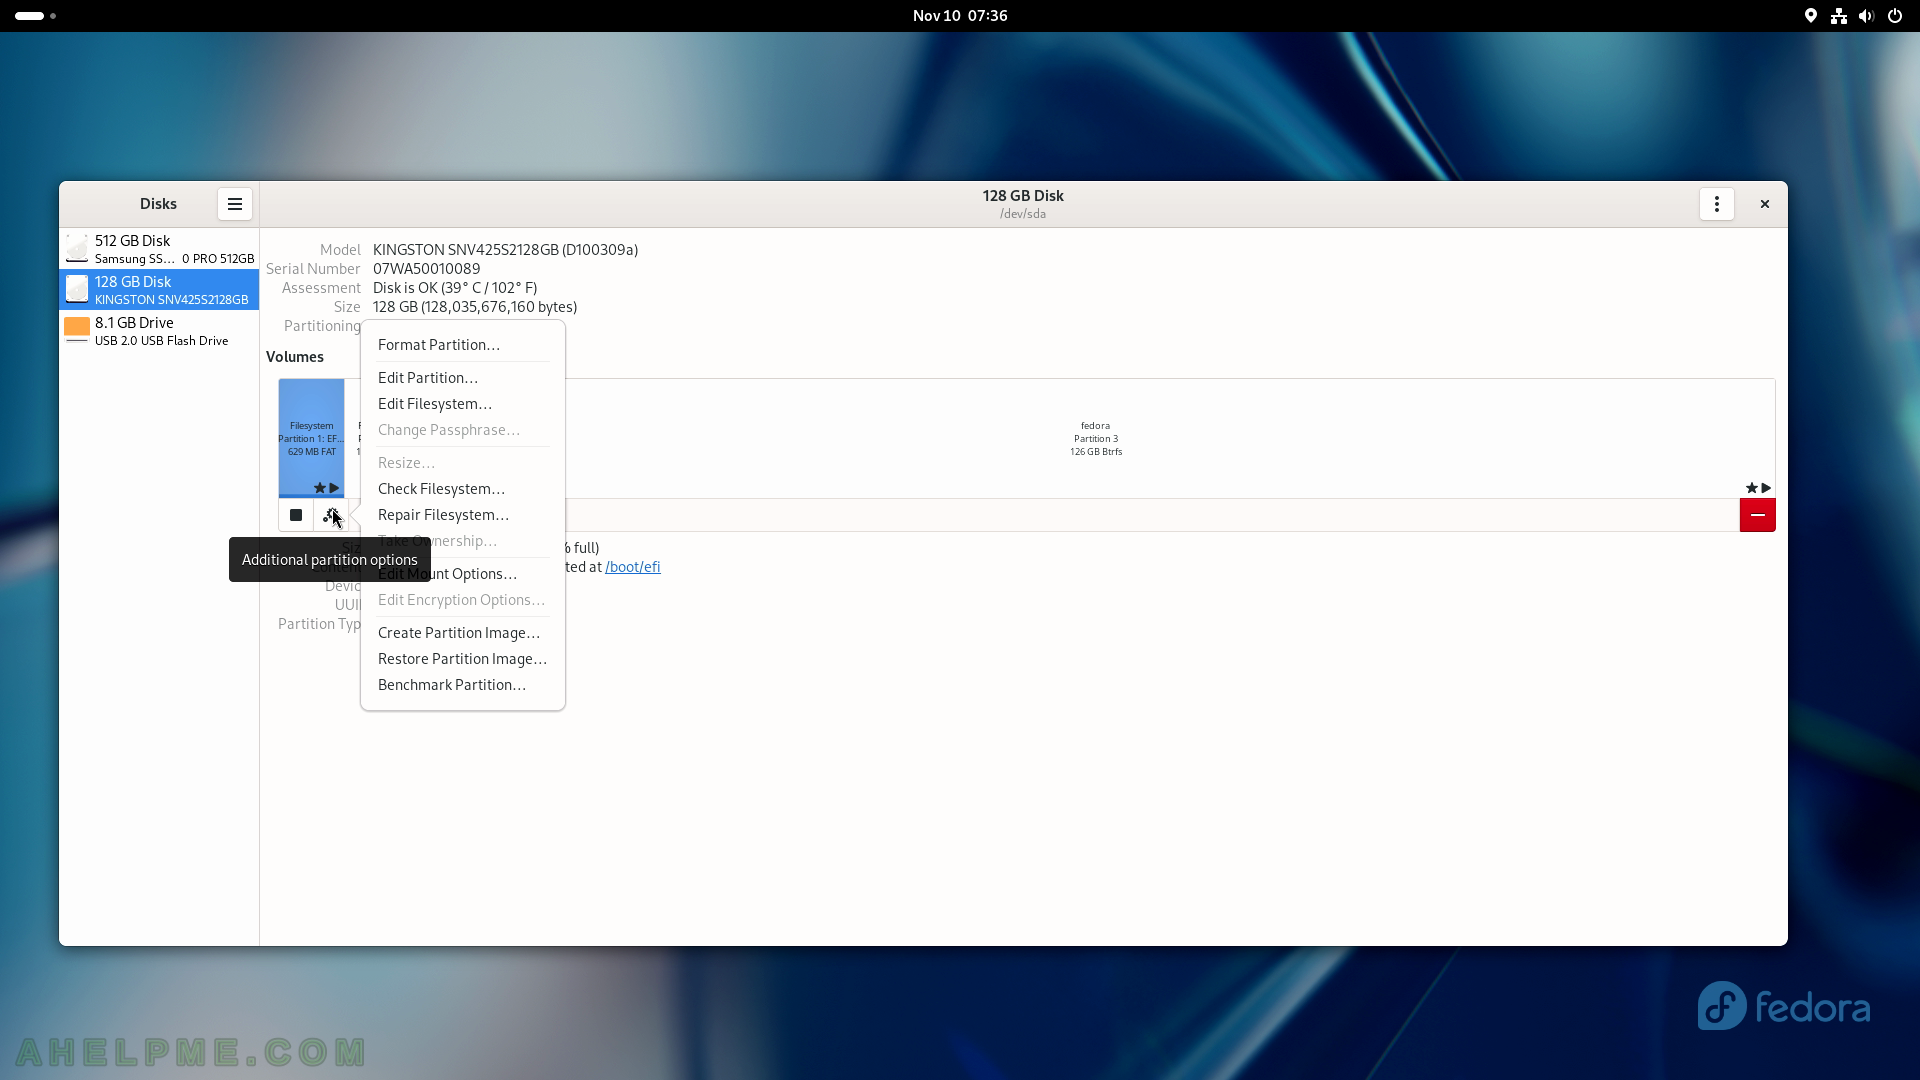Open the clock Nov 10 07:36 calendar
Image resolution: width=1920 pixels, height=1080 pixels.
[960, 16]
